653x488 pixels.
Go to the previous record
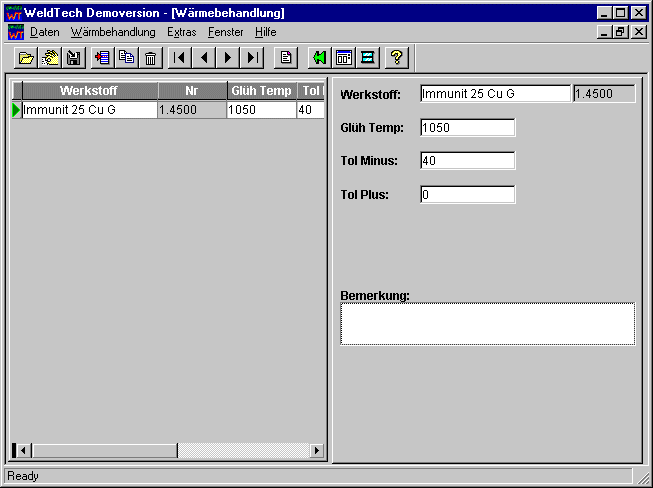(204, 58)
